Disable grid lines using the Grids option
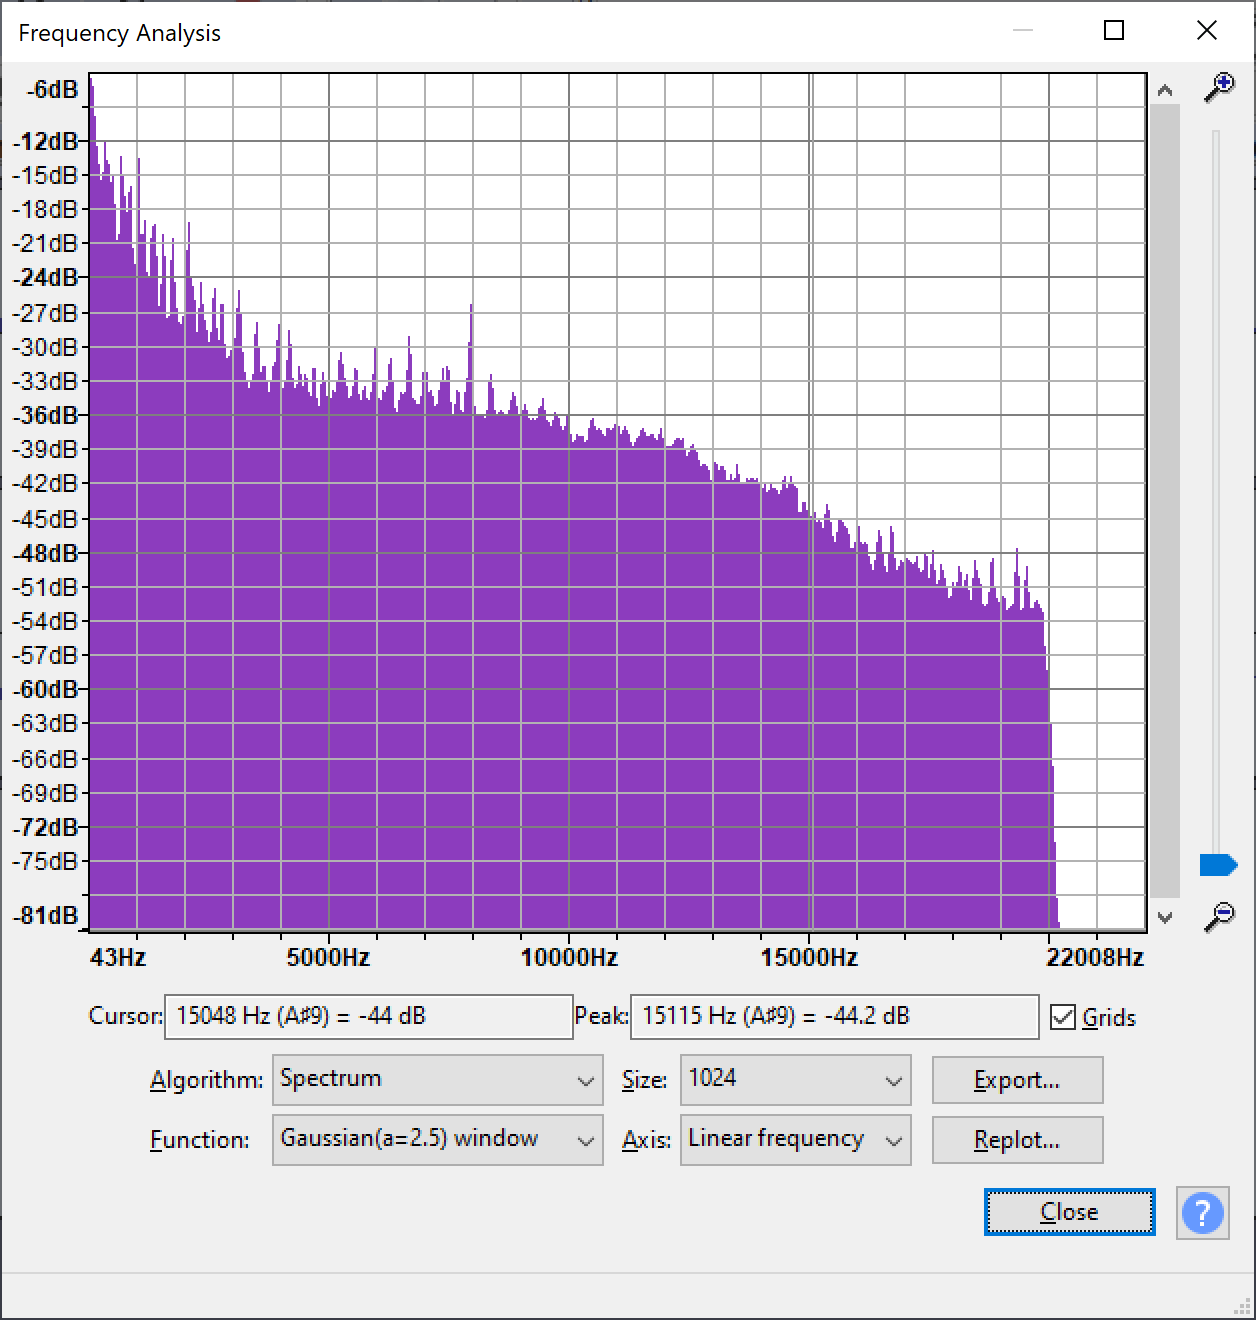The image size is (1256, 1320). (1064, 1017)
